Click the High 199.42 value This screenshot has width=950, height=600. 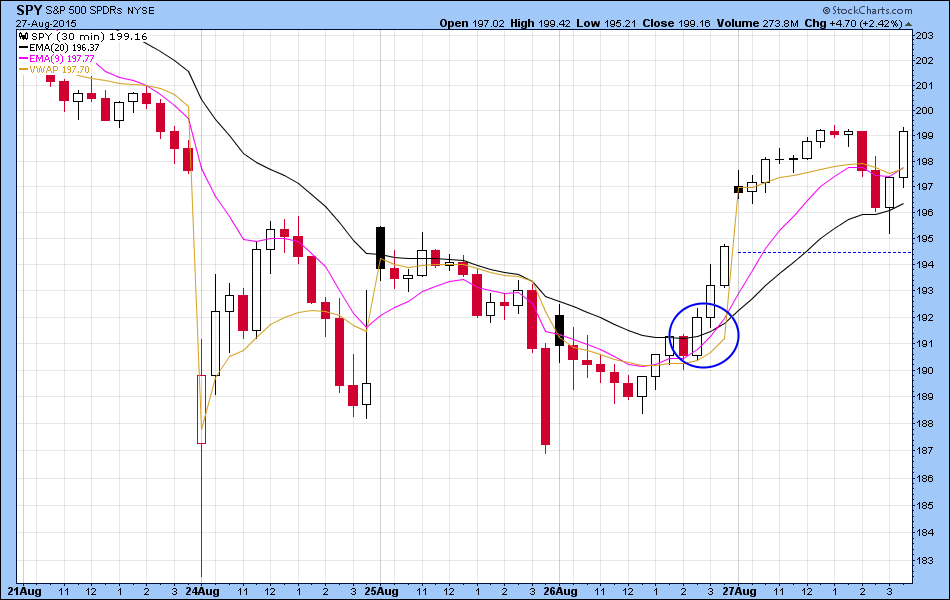(x=540, y=23)
